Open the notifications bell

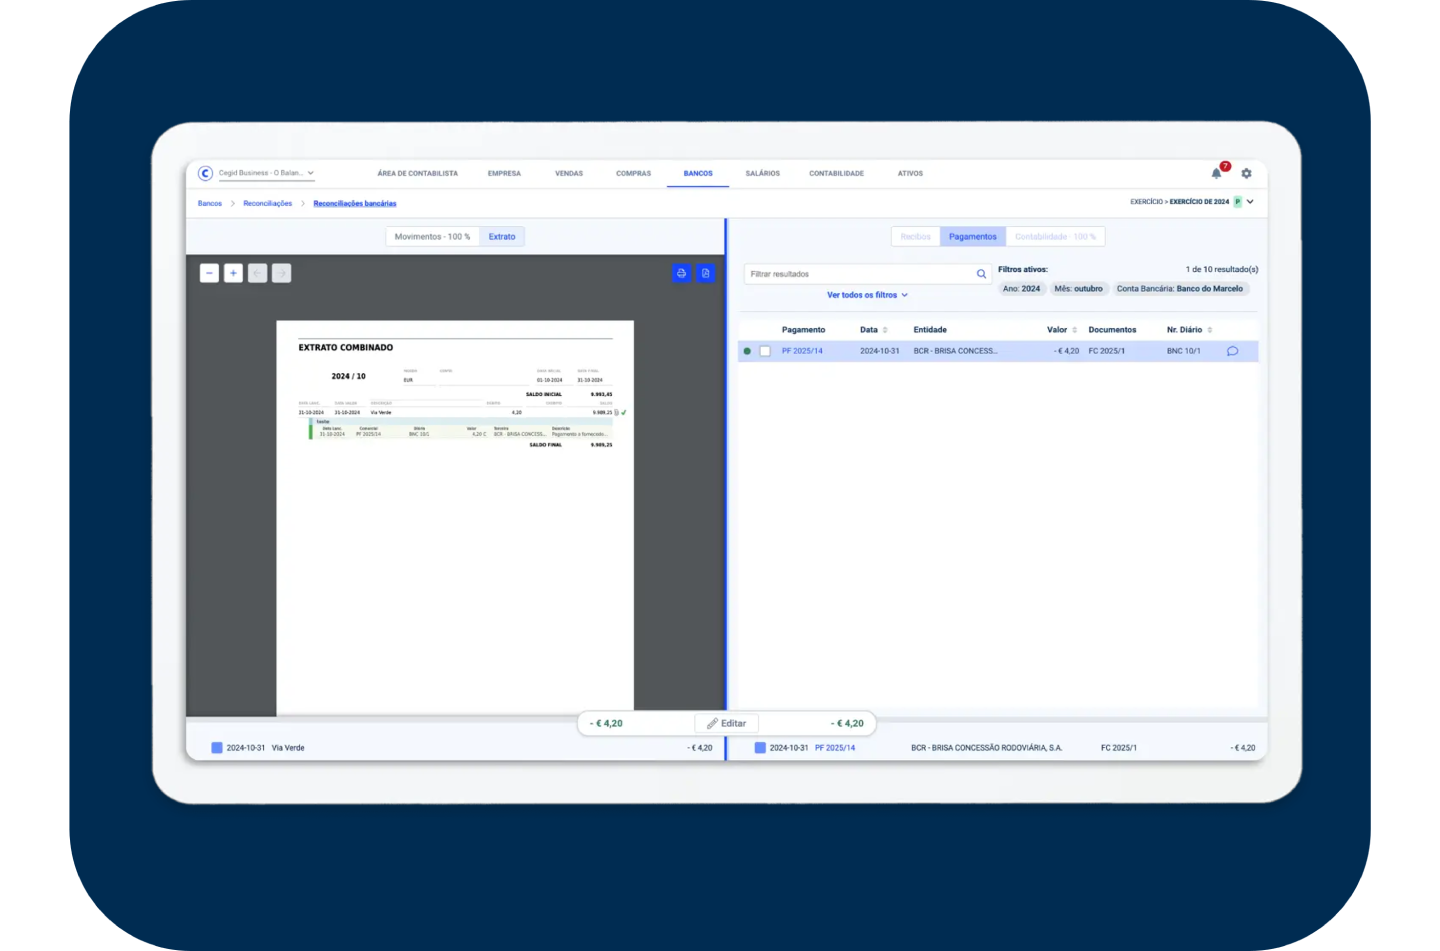click(x=1216, y=174)
